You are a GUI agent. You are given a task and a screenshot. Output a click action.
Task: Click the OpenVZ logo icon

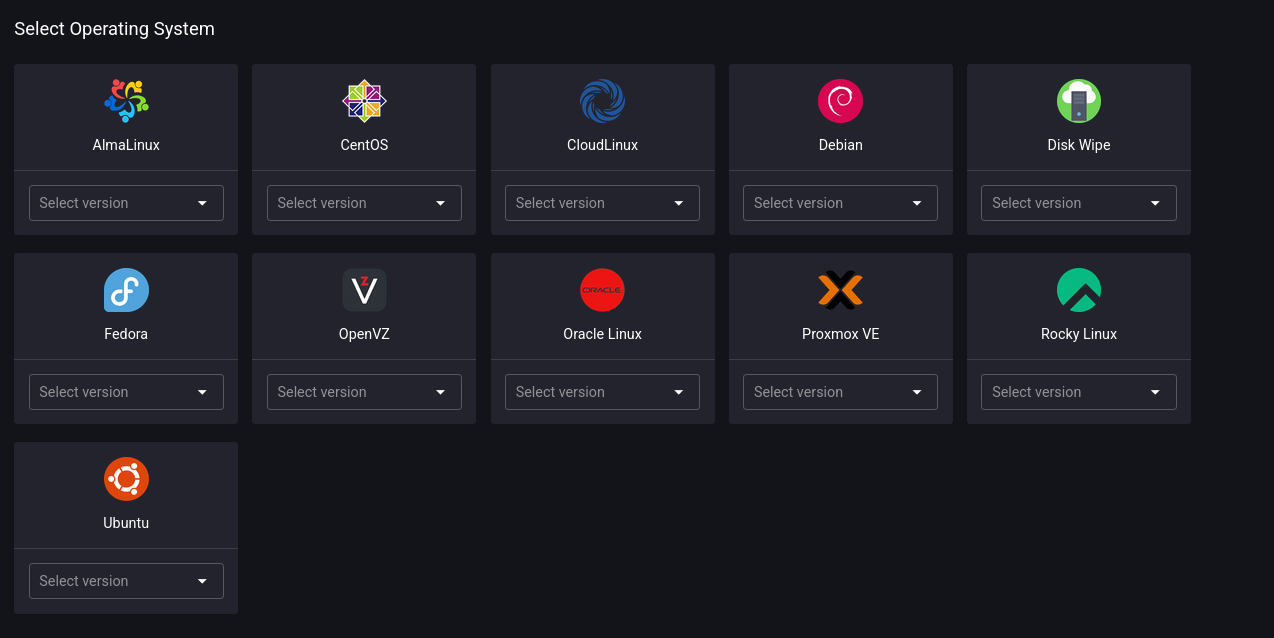coord(364,289)
